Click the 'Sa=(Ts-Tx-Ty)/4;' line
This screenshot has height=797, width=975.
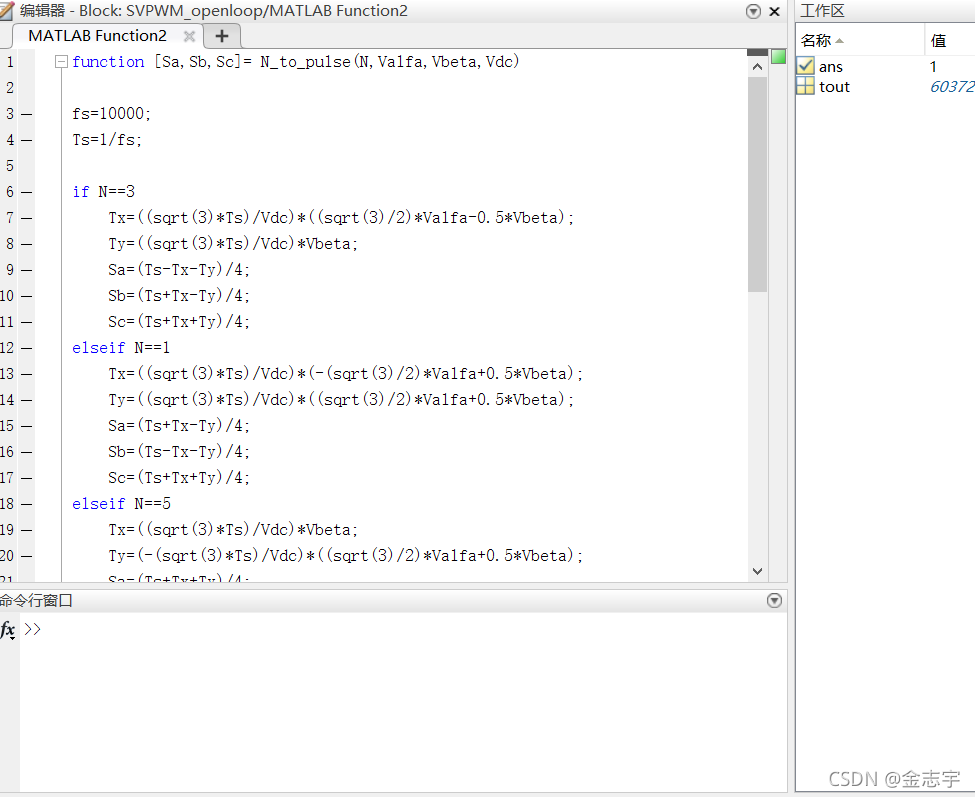(x=179, y=270)
